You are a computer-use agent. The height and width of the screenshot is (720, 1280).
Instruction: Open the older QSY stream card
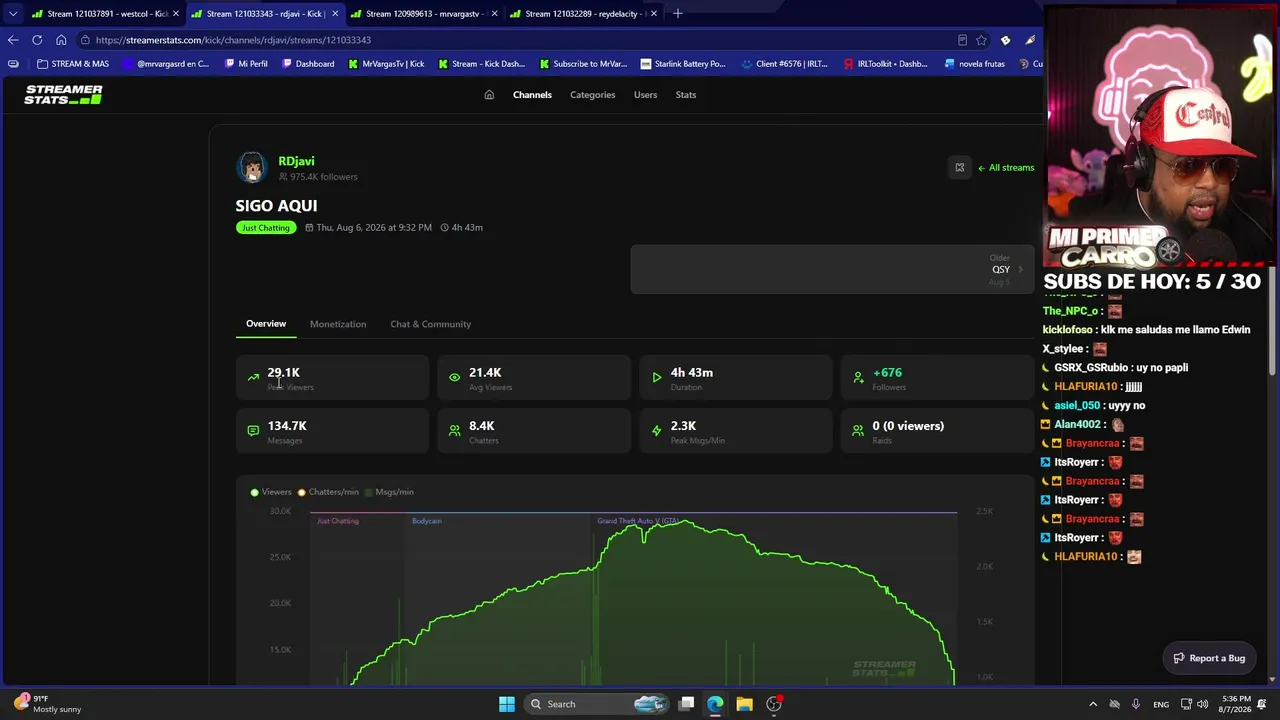832,270
